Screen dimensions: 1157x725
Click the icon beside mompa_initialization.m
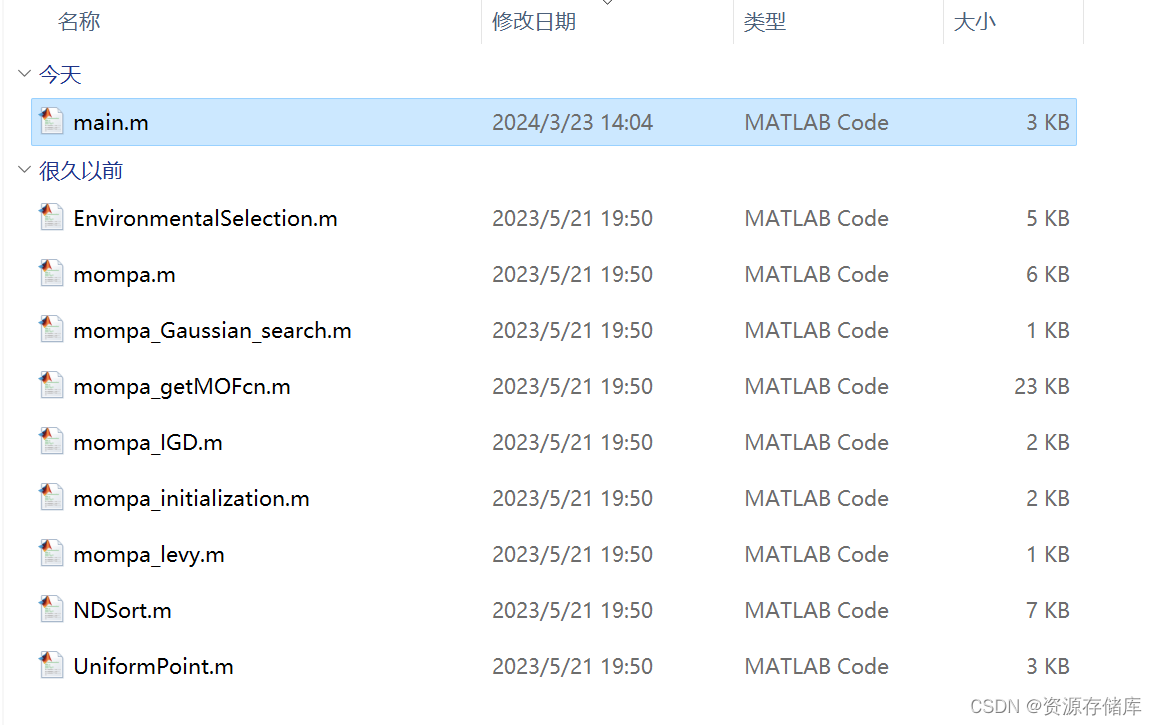[x=51, y=498]
